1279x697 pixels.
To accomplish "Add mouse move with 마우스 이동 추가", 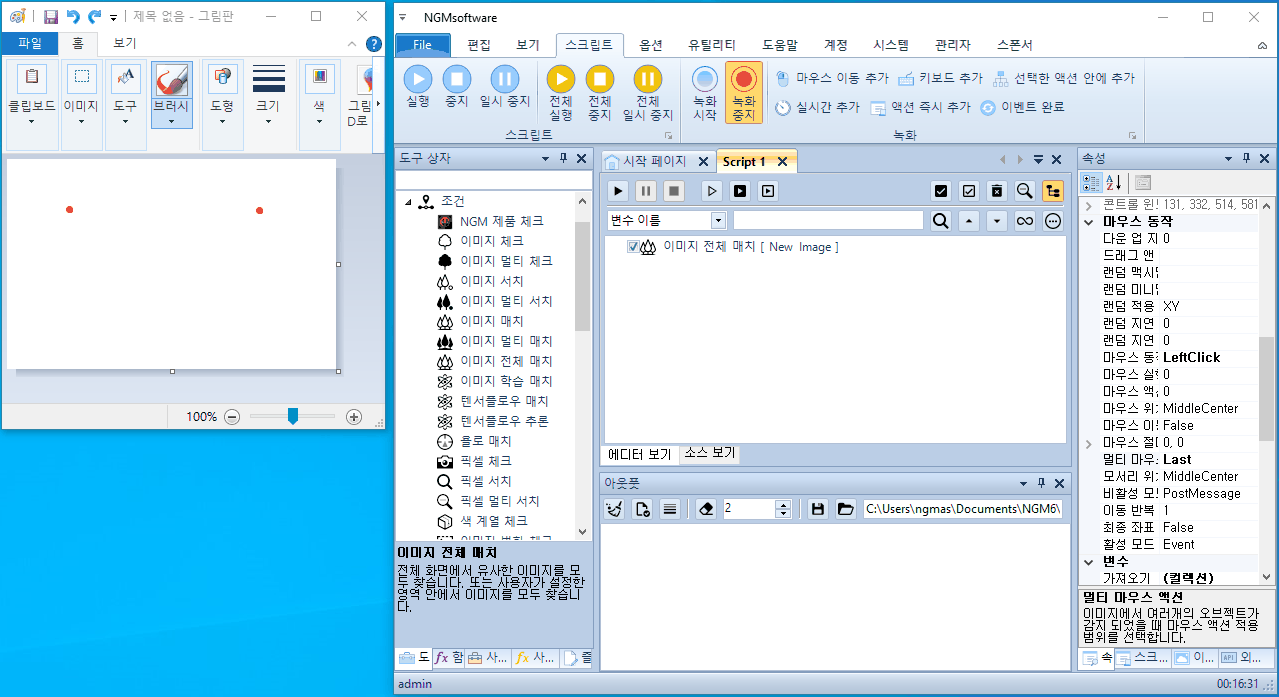I will pos(832,77).
